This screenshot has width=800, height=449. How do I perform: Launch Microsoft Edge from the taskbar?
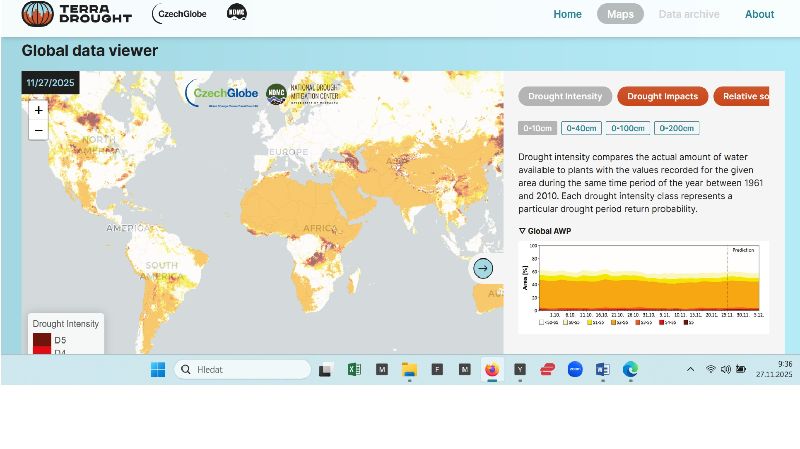[x=630, y=369]
